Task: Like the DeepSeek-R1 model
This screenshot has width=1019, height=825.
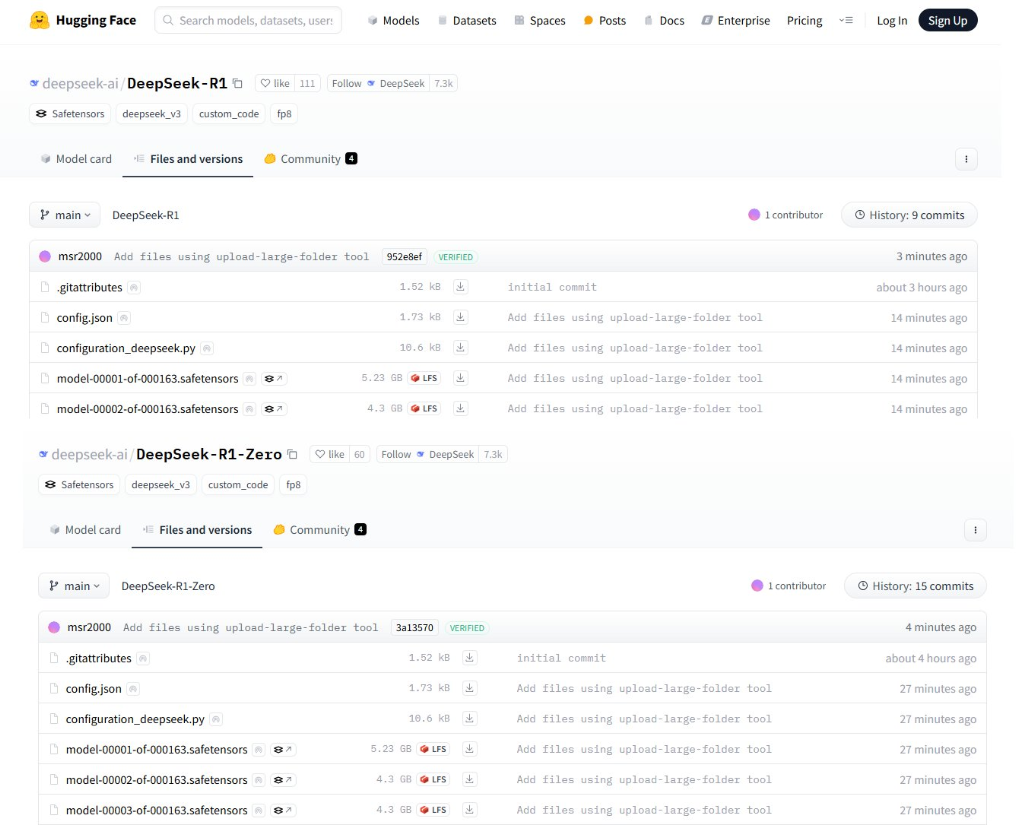Action: coord(275,83)
